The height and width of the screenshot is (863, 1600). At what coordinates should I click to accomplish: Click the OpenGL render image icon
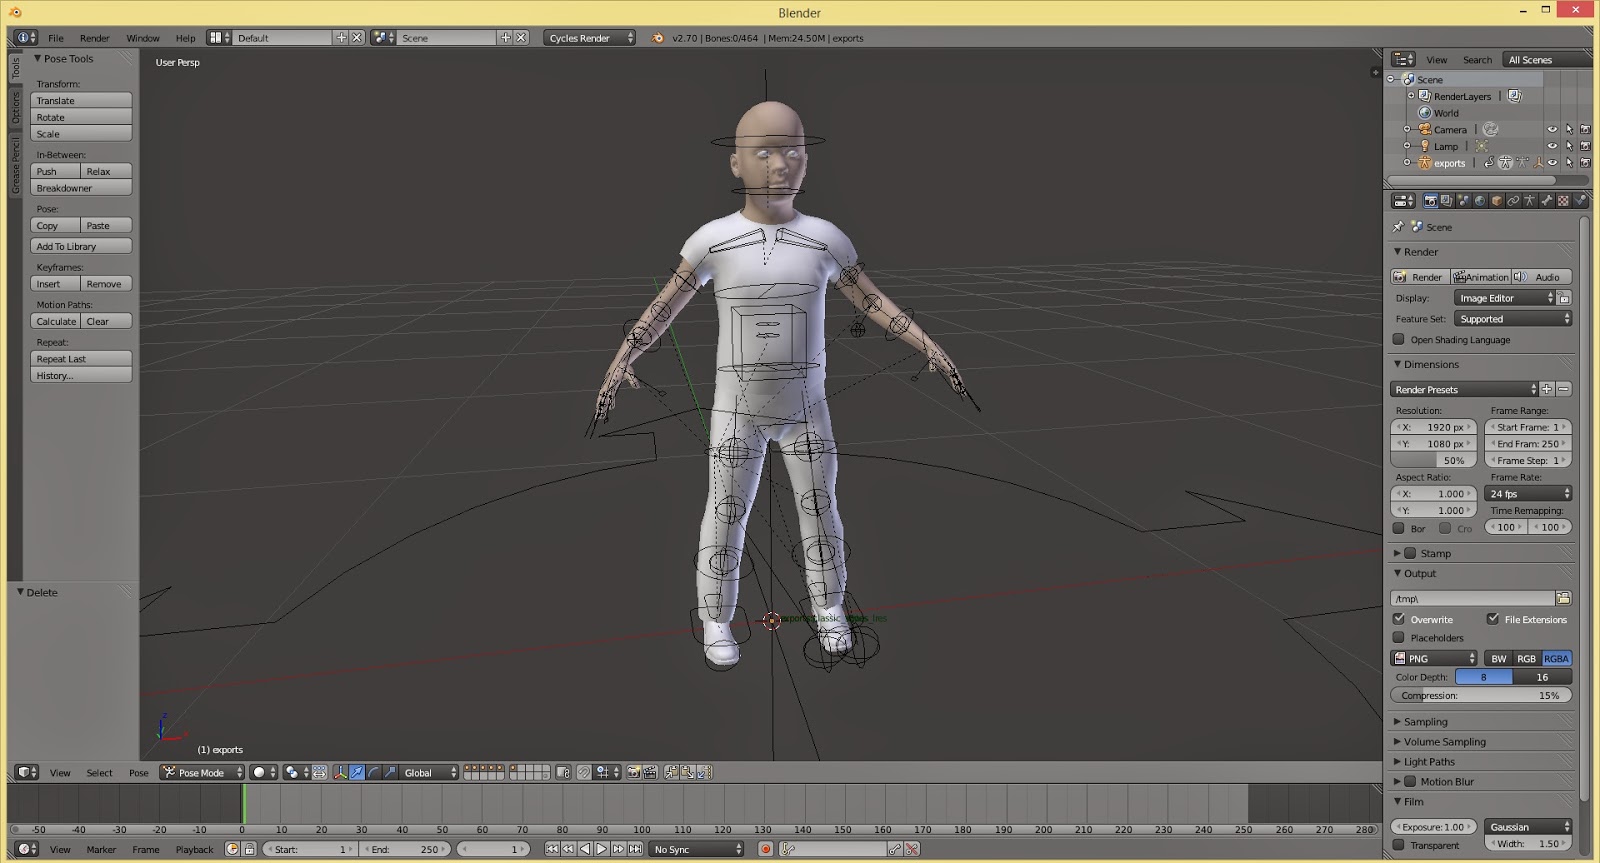pyautogui.click(x=634, y=772)
